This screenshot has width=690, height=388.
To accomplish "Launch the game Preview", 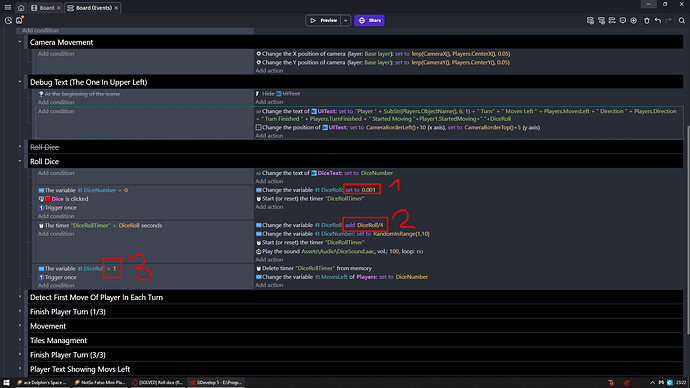I will (323, 20).
